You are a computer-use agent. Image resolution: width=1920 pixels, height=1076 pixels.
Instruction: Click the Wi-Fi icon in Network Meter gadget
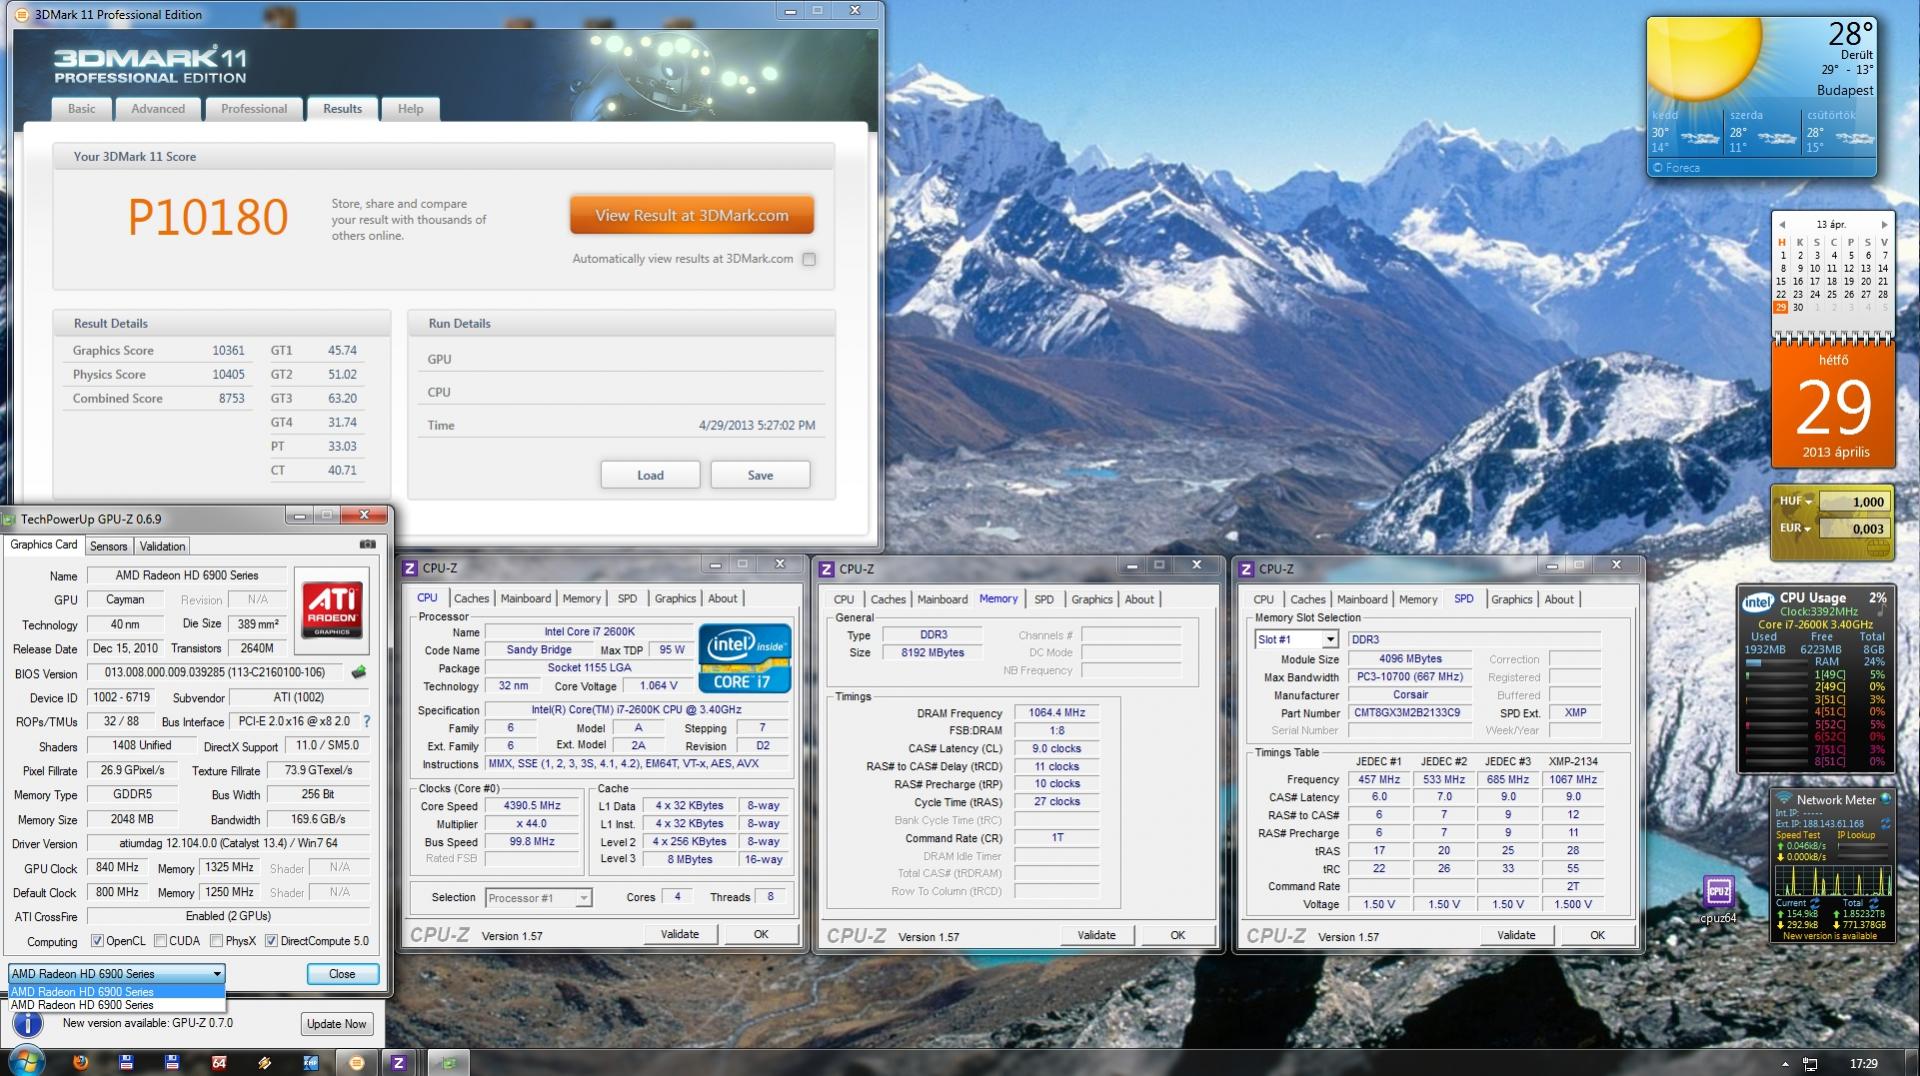pyautogui.click(x=1782, y=799)
